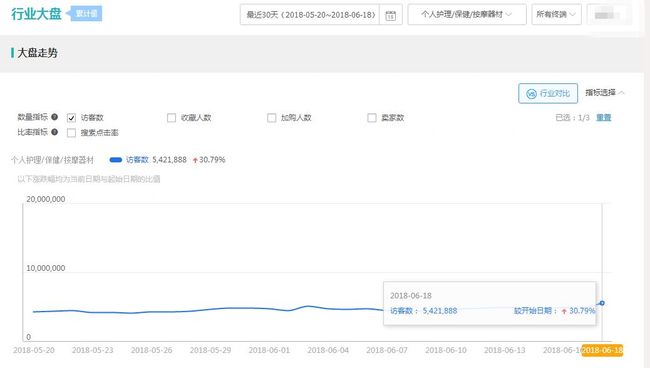Image resolution: width=650 pixels, height=368 pixels.
Task: Click the 个人护理/保健/按摩器材 legend category label
Action: click(52, 160)
